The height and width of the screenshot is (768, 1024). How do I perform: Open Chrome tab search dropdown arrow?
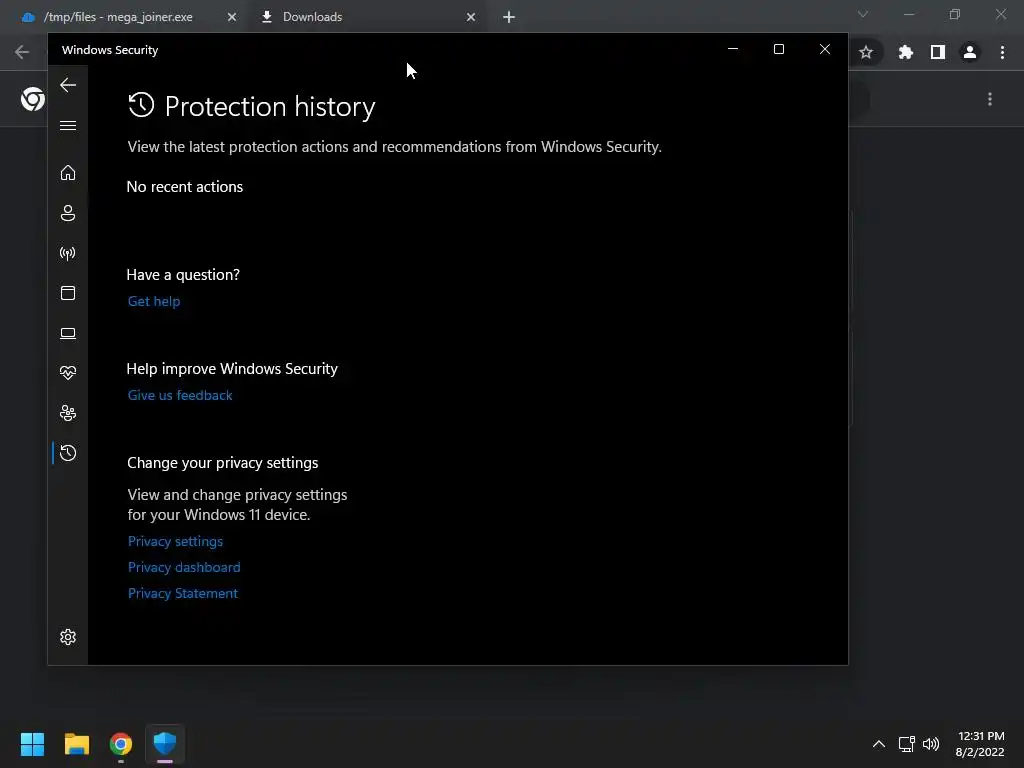pos(863,14)
